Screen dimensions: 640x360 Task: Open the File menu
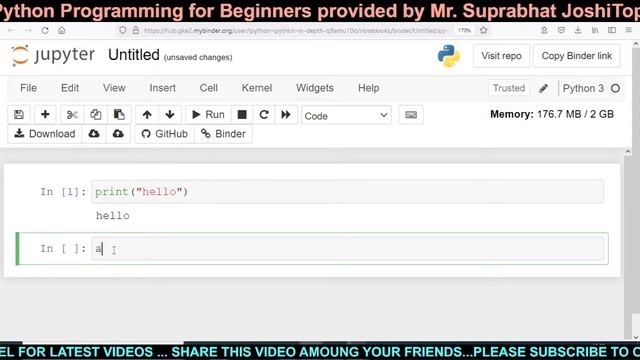coord(28,88)
